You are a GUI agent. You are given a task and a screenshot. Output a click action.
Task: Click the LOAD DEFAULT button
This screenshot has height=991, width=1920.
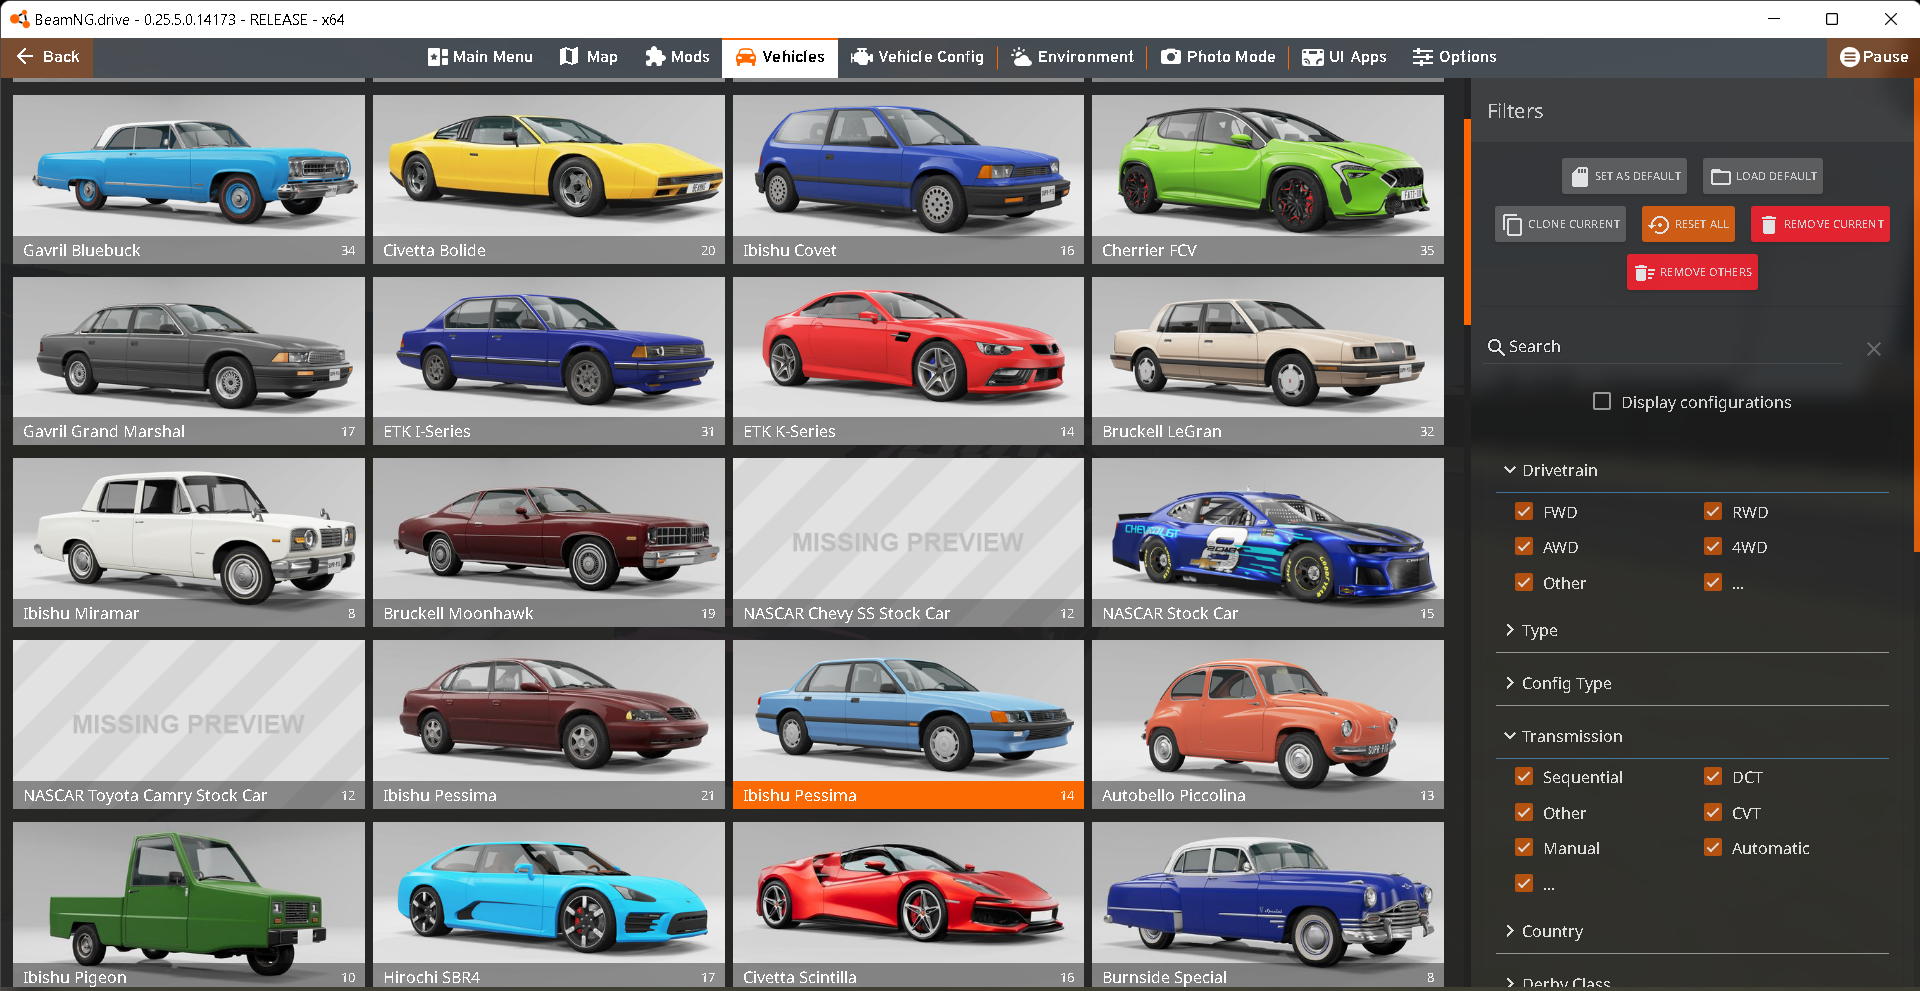click(x=1763, y=176)
